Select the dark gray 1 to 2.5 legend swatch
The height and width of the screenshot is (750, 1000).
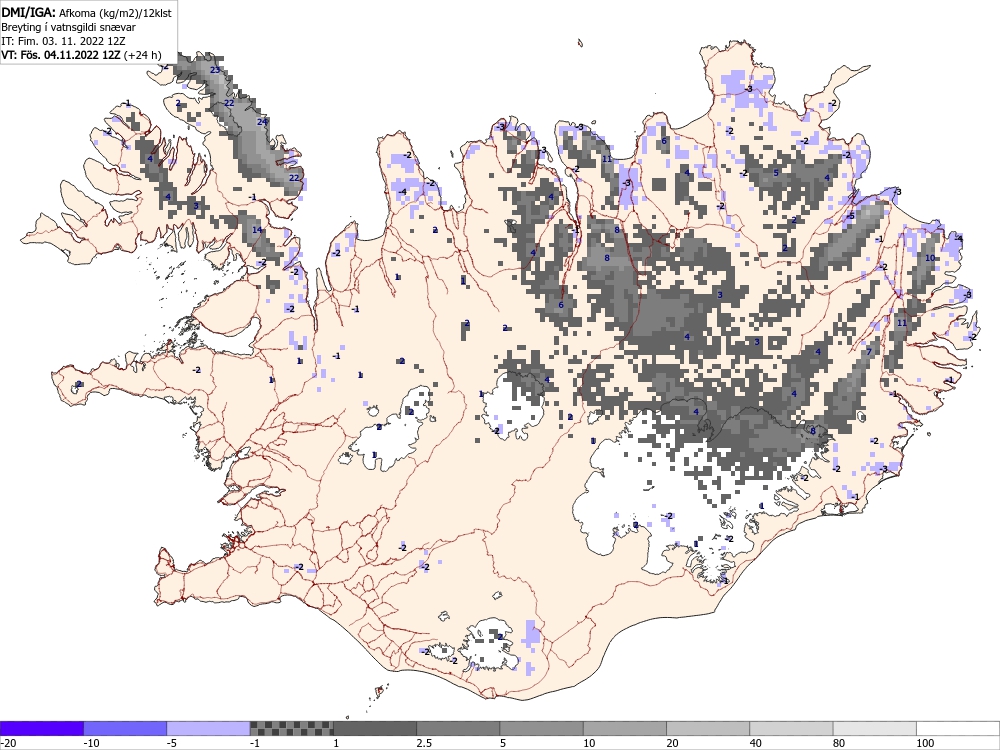(375, 728)
